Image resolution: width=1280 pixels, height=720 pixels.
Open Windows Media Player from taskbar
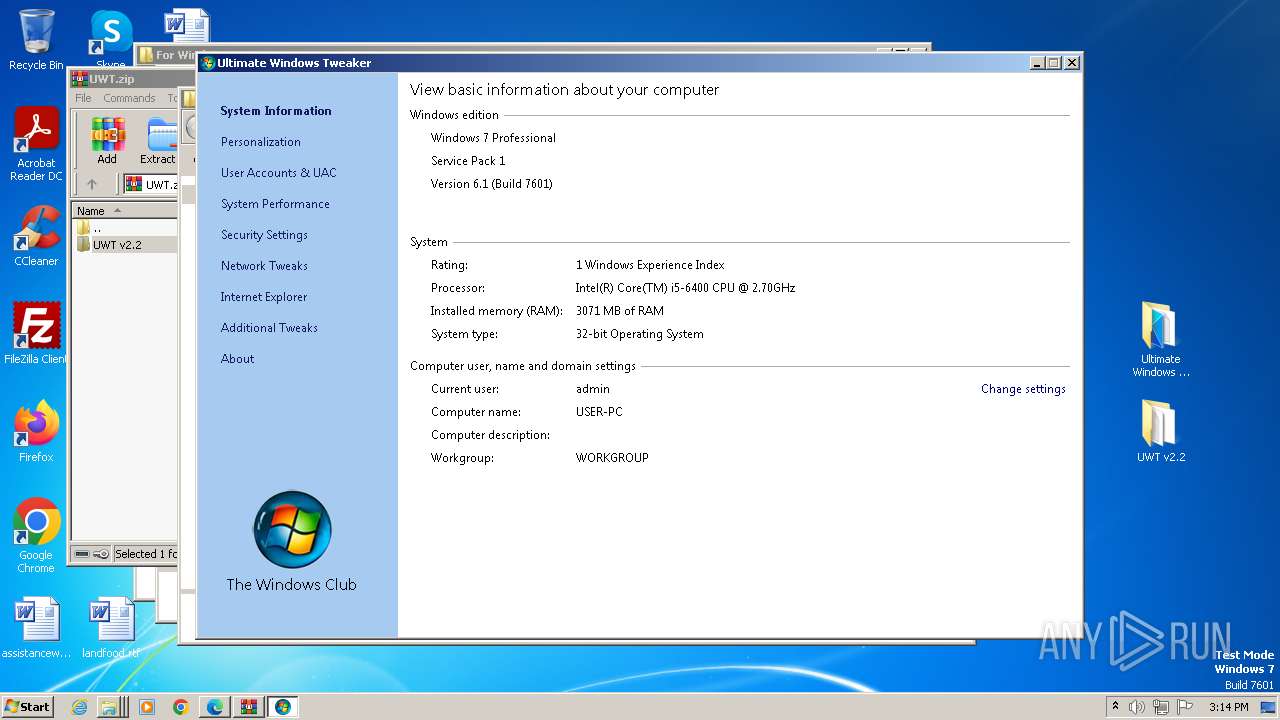(147, 707)
